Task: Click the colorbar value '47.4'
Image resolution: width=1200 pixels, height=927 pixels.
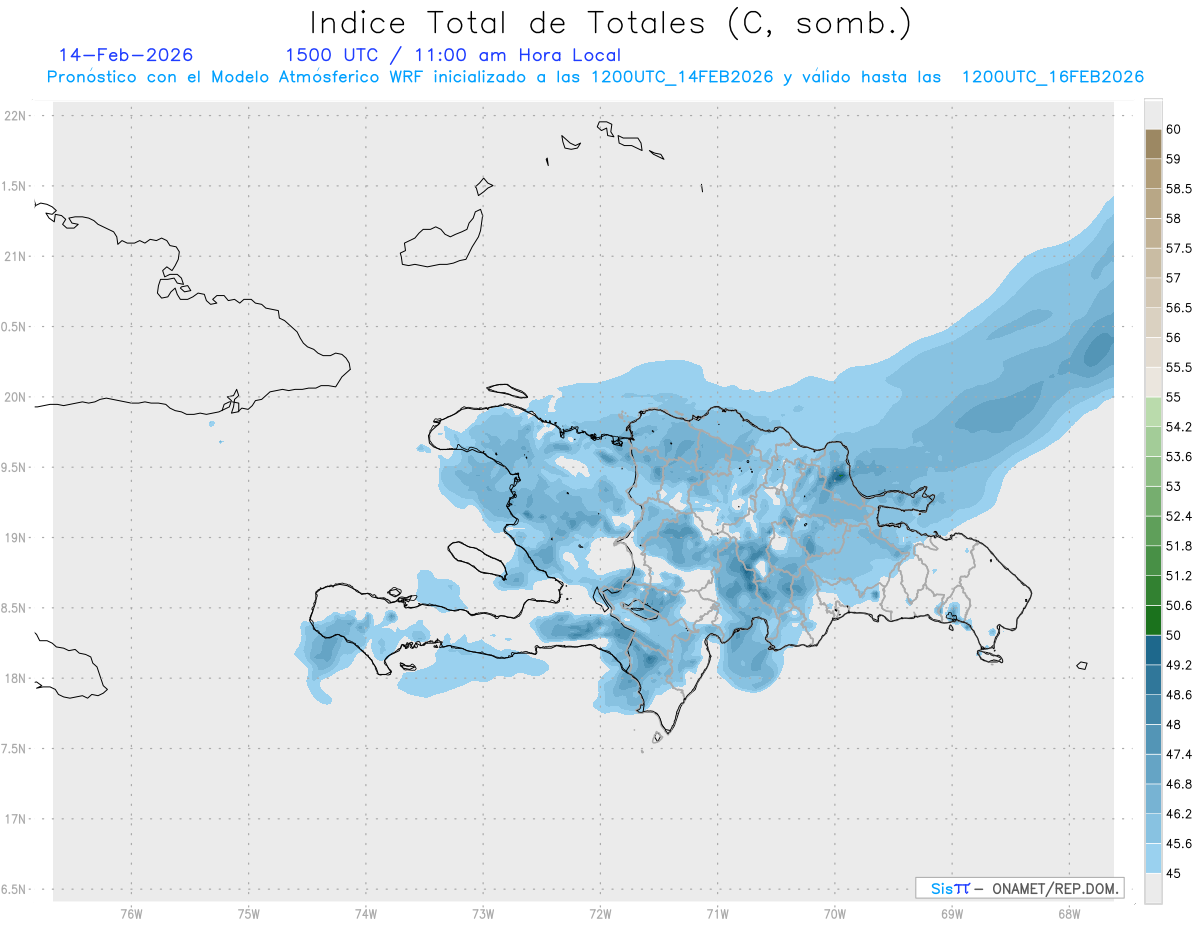Action: coord(1179,754)
